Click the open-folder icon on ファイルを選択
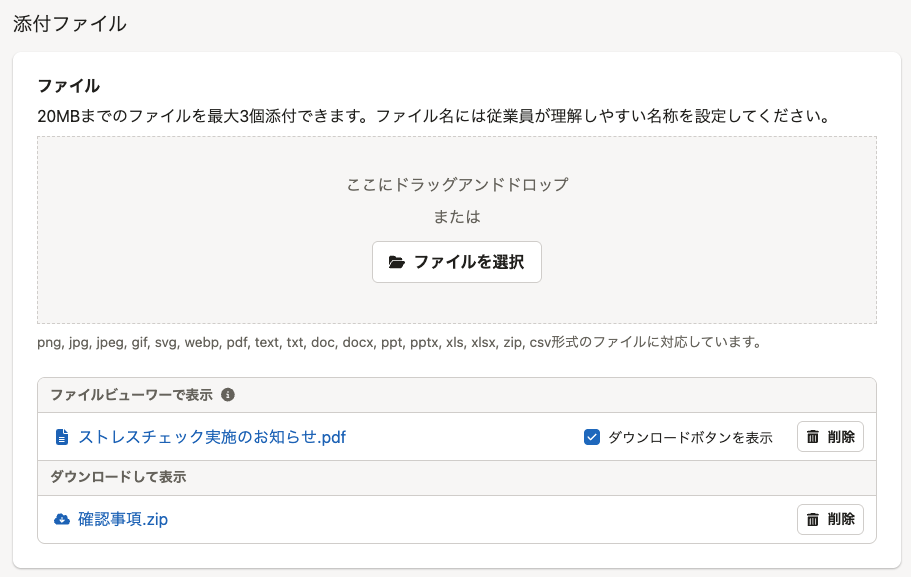 [396, 262]
